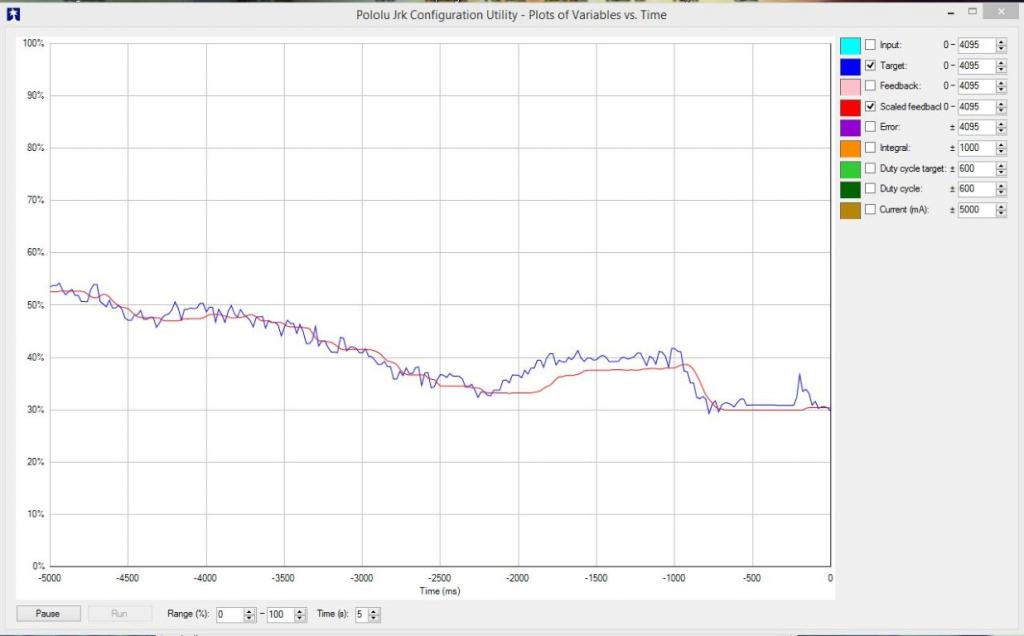Click the Target range value field
Screen dimensions: 1024x636
[976, 65]
